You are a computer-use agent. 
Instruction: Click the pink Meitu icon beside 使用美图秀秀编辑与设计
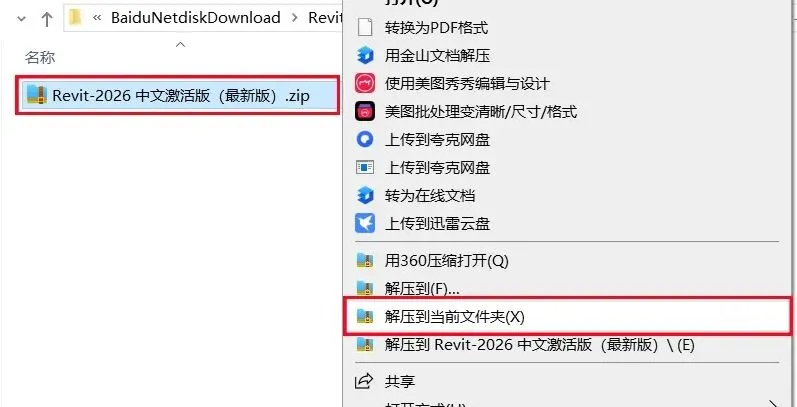365,83
